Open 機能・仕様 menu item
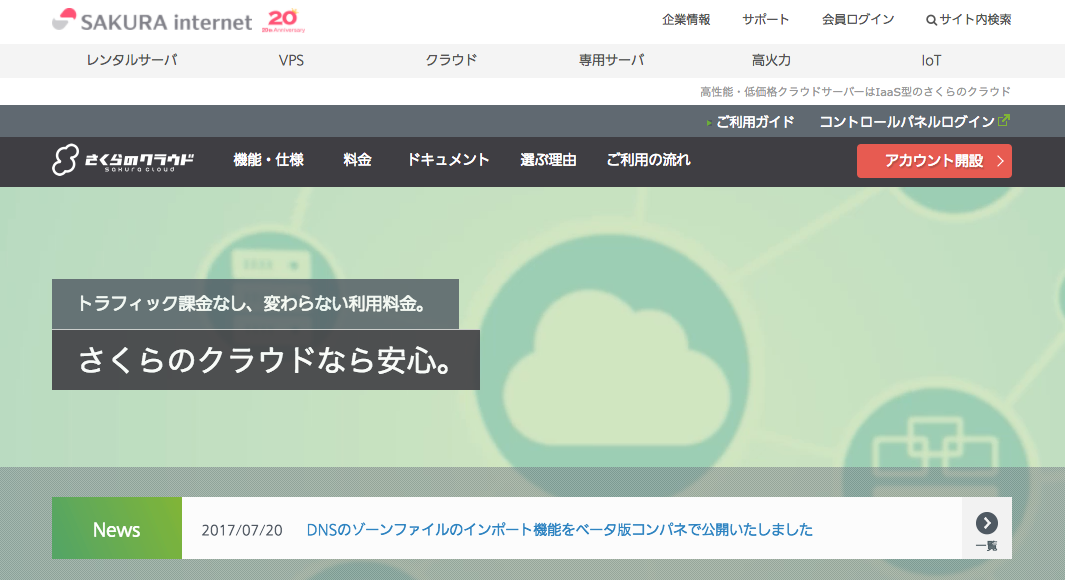Image resolution: width=1065 pixels, height=580 pixels. [268, 160]
